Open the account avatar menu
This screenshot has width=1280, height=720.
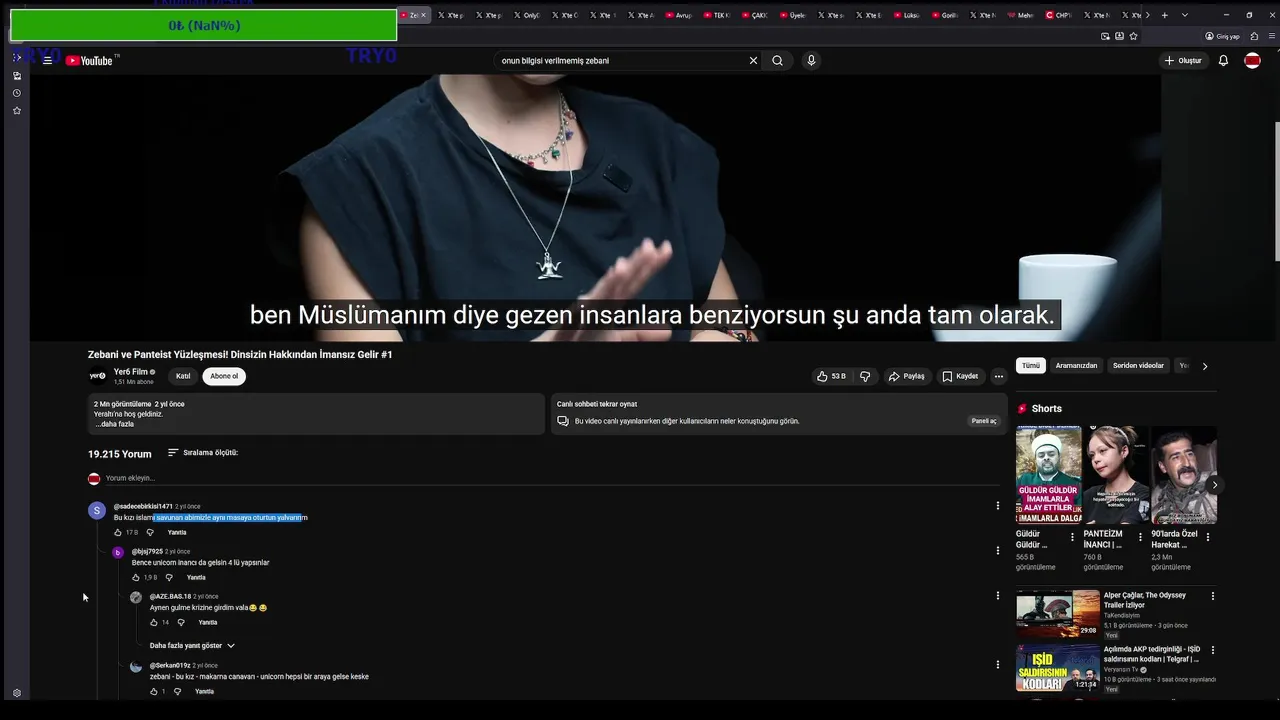(x=1252, y=61)
